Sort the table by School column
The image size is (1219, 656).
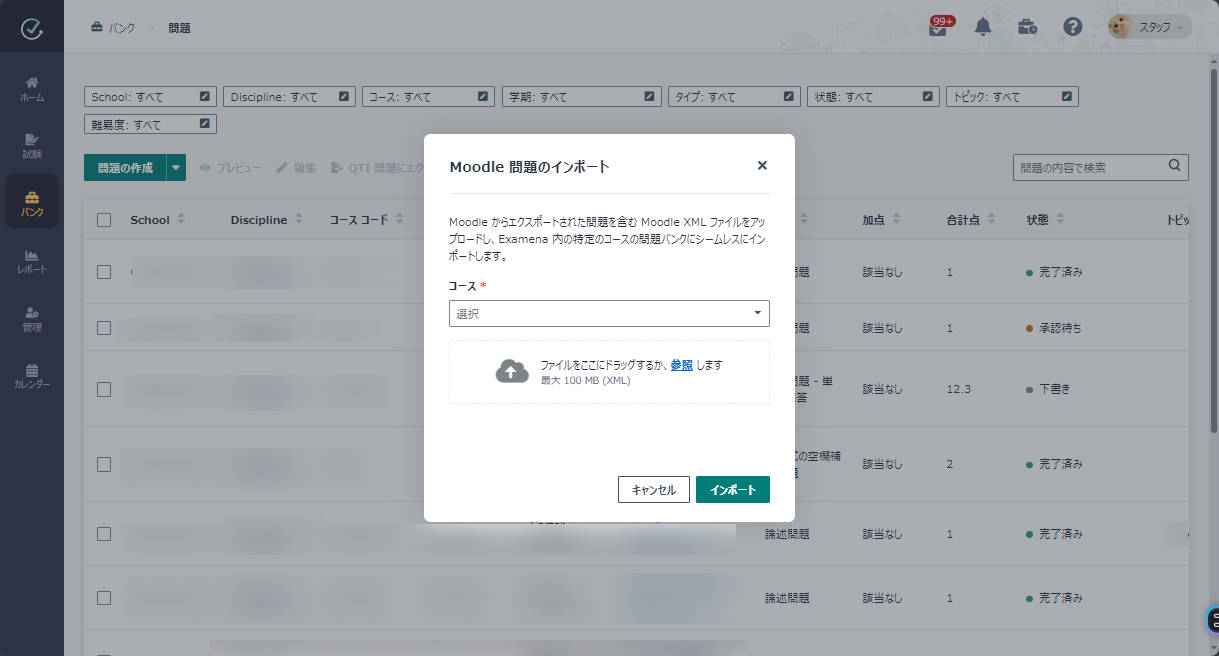coord(181,220)
